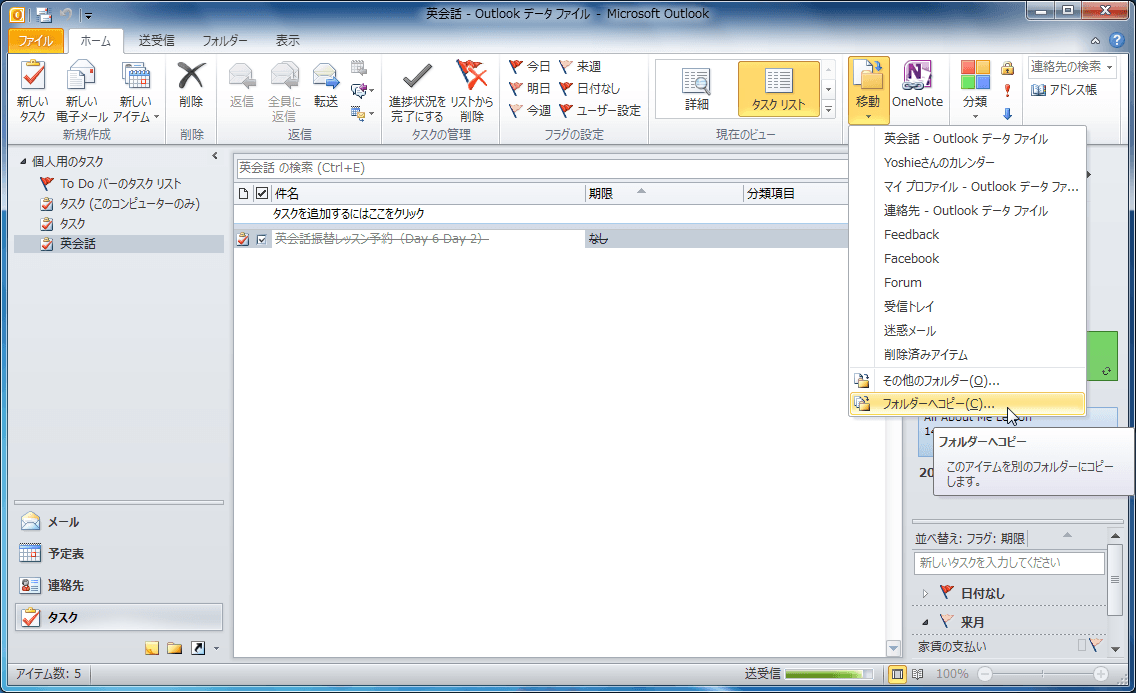Click the Low Importance down arrow icon
The image size is (1136, 693).
pyautogui.click(x=1007, y=114)
